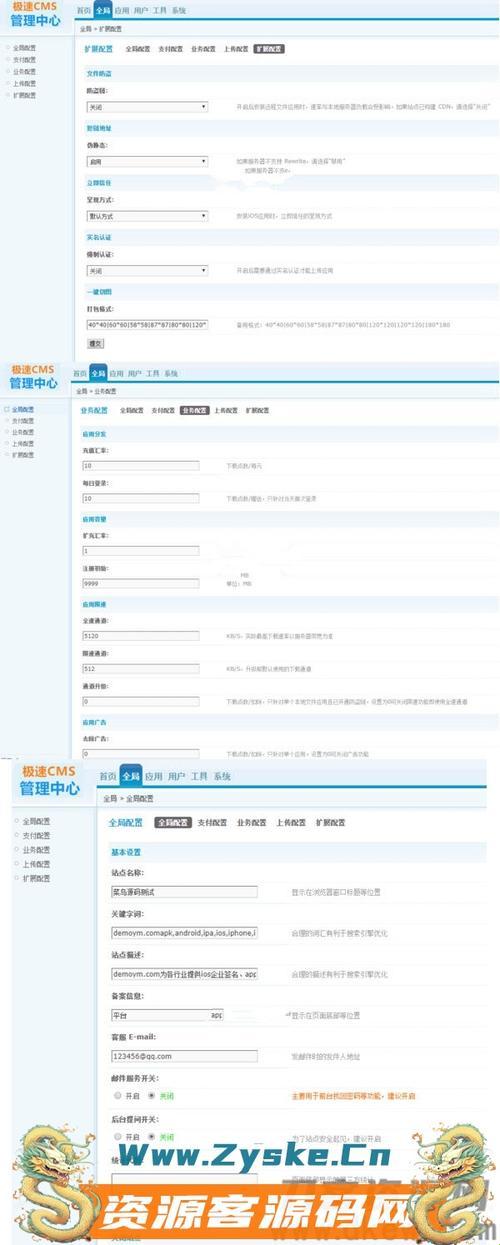Expand the 呈现方式 dropdown showing 默认方式

147,215
